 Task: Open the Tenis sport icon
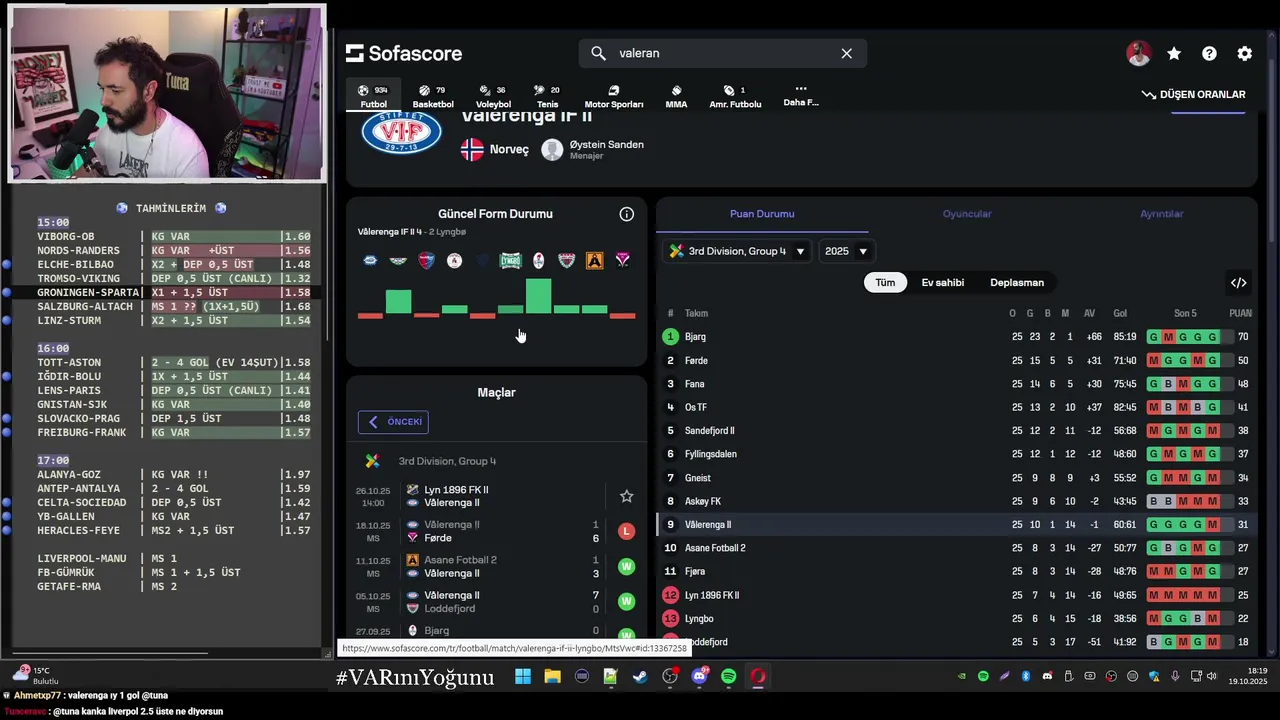547,96
